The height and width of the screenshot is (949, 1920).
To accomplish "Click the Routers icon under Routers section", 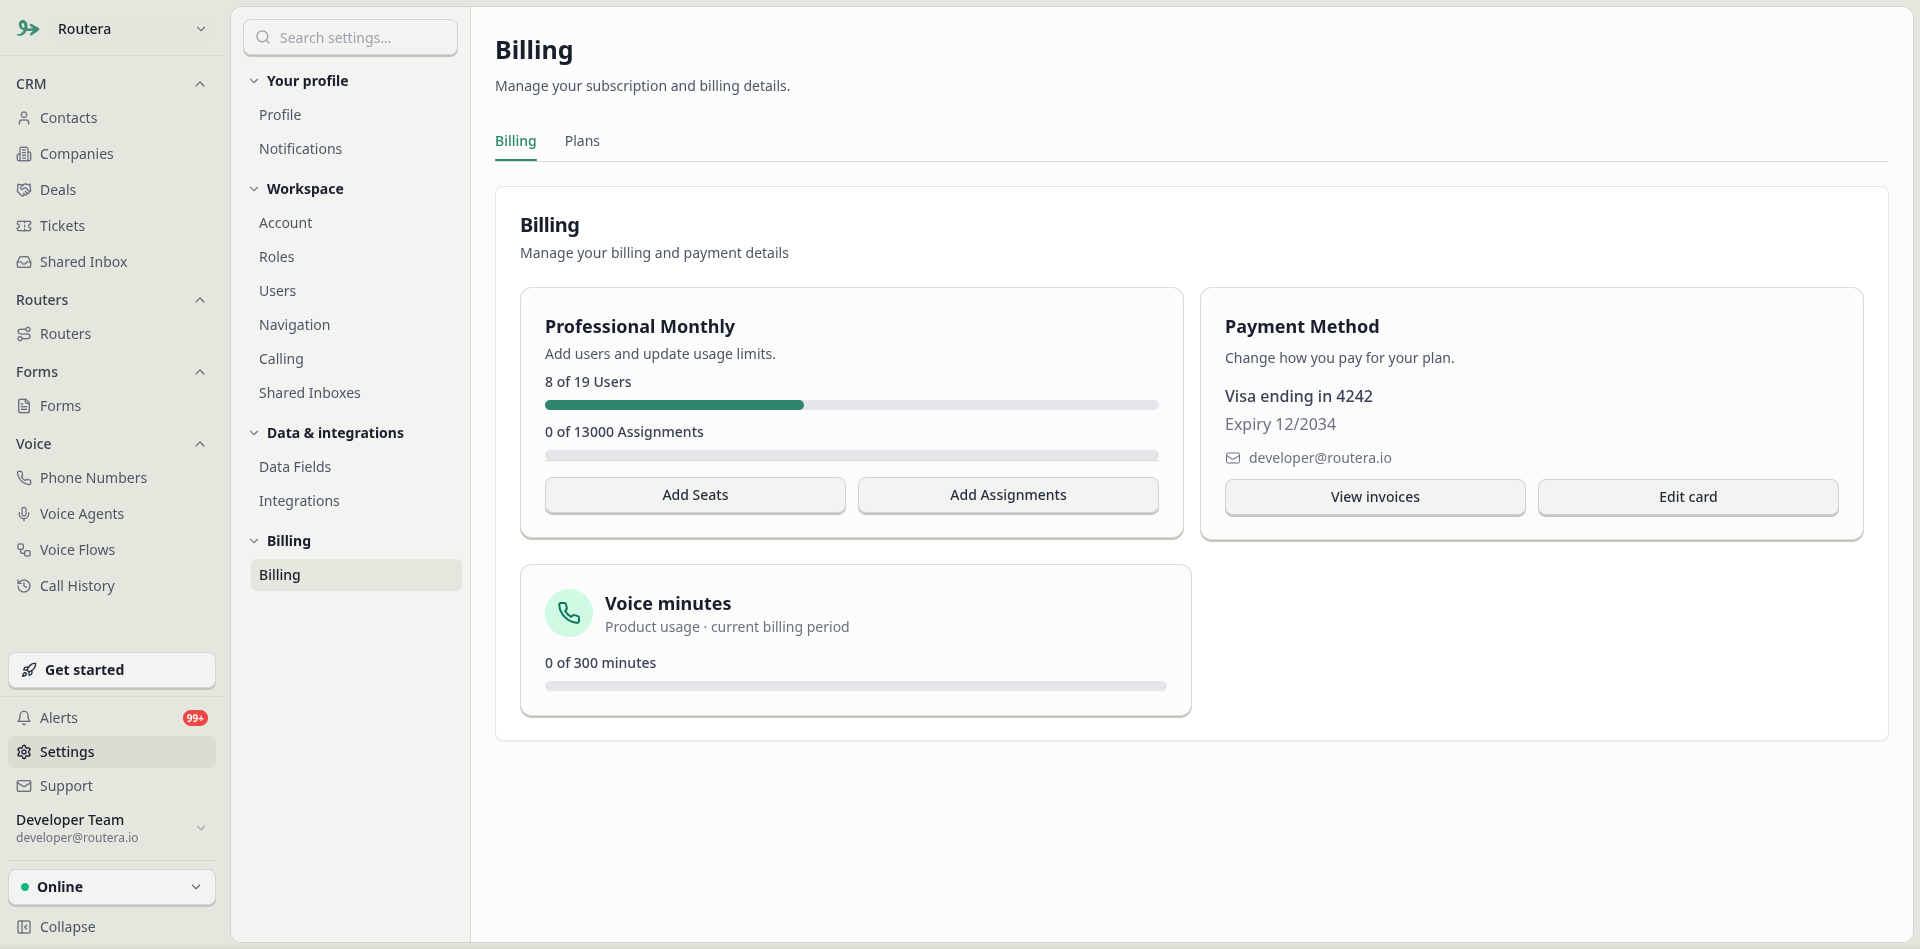I will point(24,334).
